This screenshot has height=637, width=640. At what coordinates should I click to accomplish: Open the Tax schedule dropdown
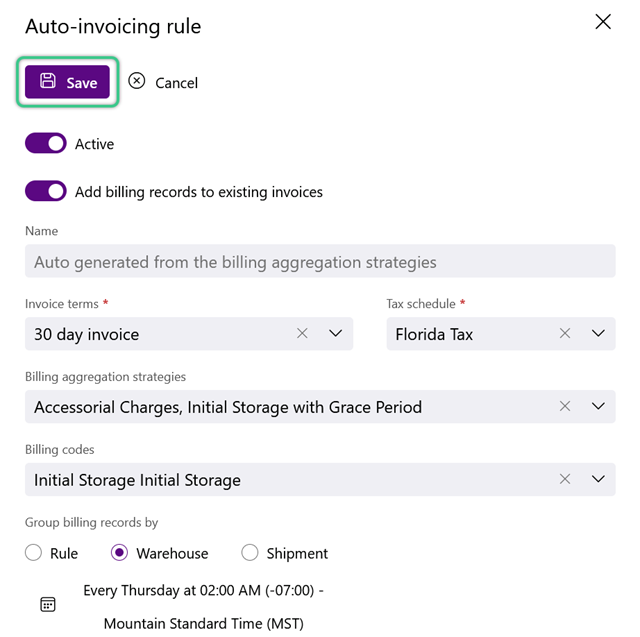point(598,334)
